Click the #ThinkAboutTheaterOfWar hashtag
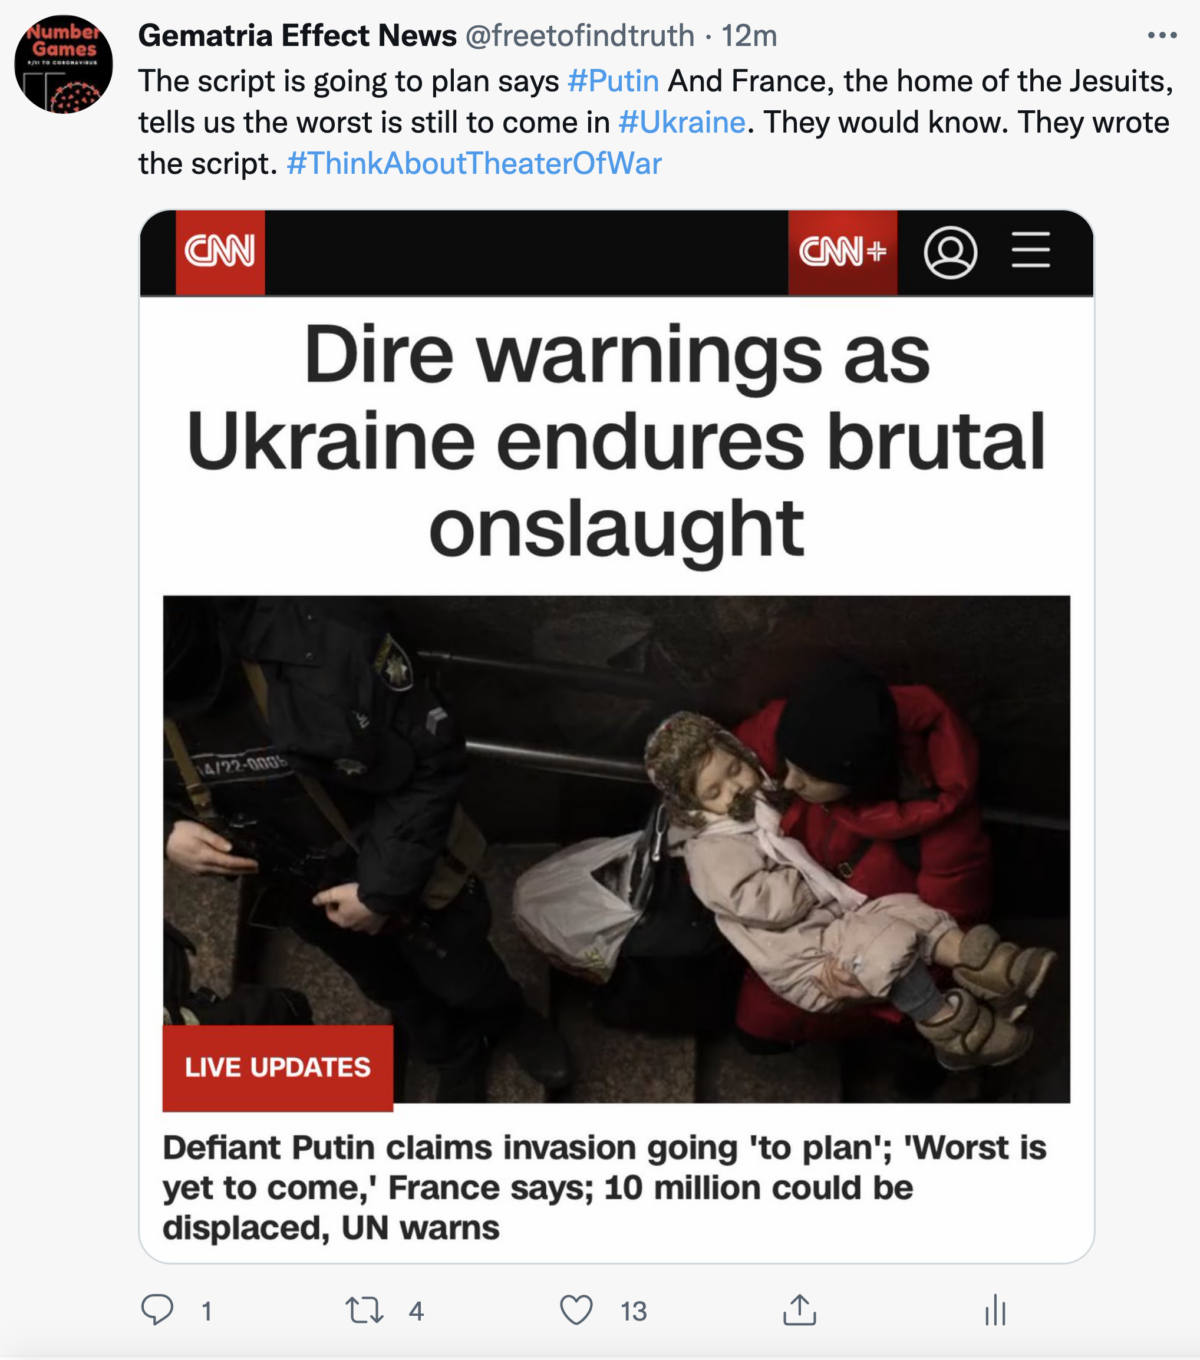1200x1360 pixels. pos(474,163)
